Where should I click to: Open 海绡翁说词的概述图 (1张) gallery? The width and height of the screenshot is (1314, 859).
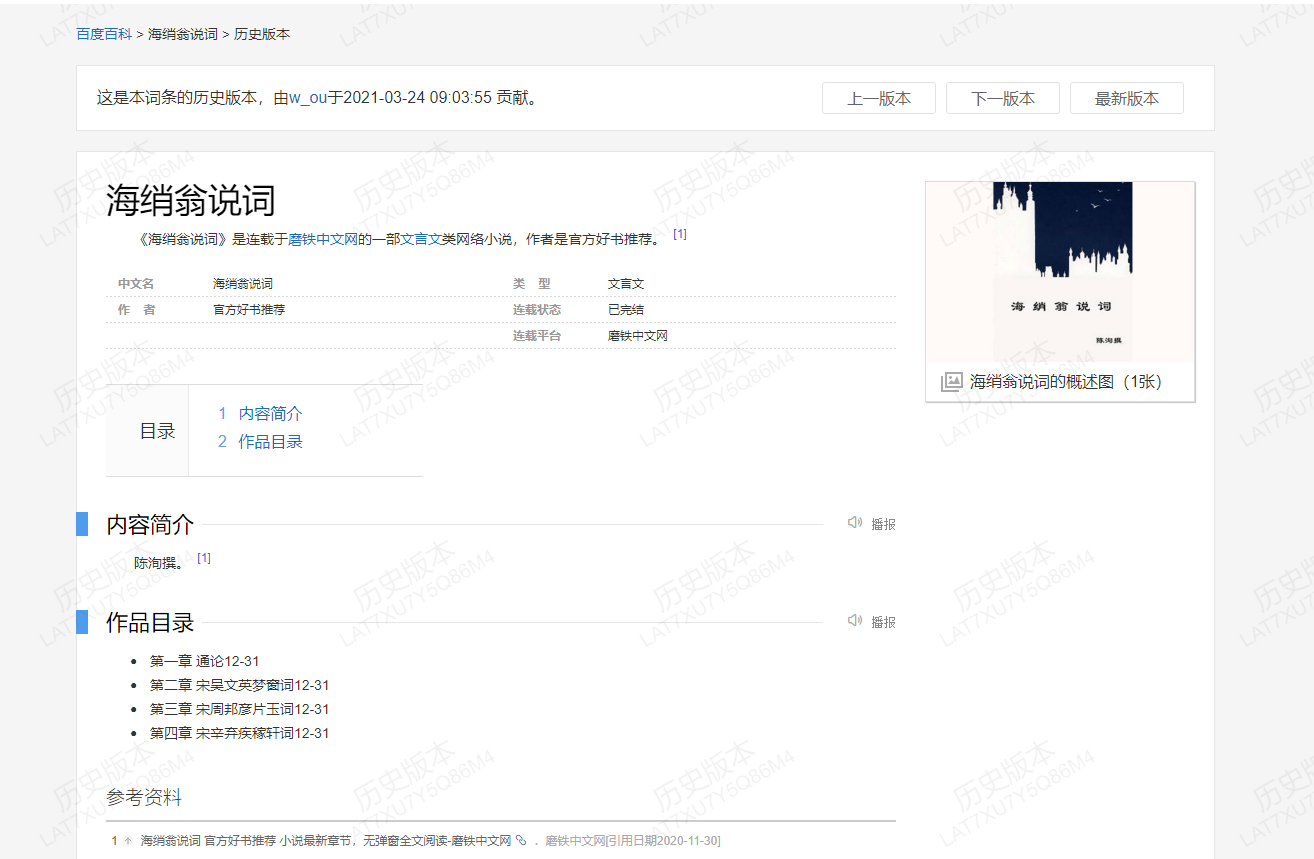coord(1066,382)
